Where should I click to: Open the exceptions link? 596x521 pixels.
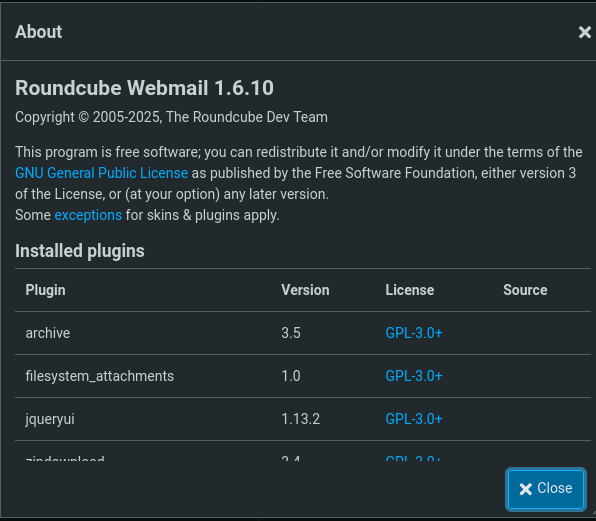pos(88,215)
